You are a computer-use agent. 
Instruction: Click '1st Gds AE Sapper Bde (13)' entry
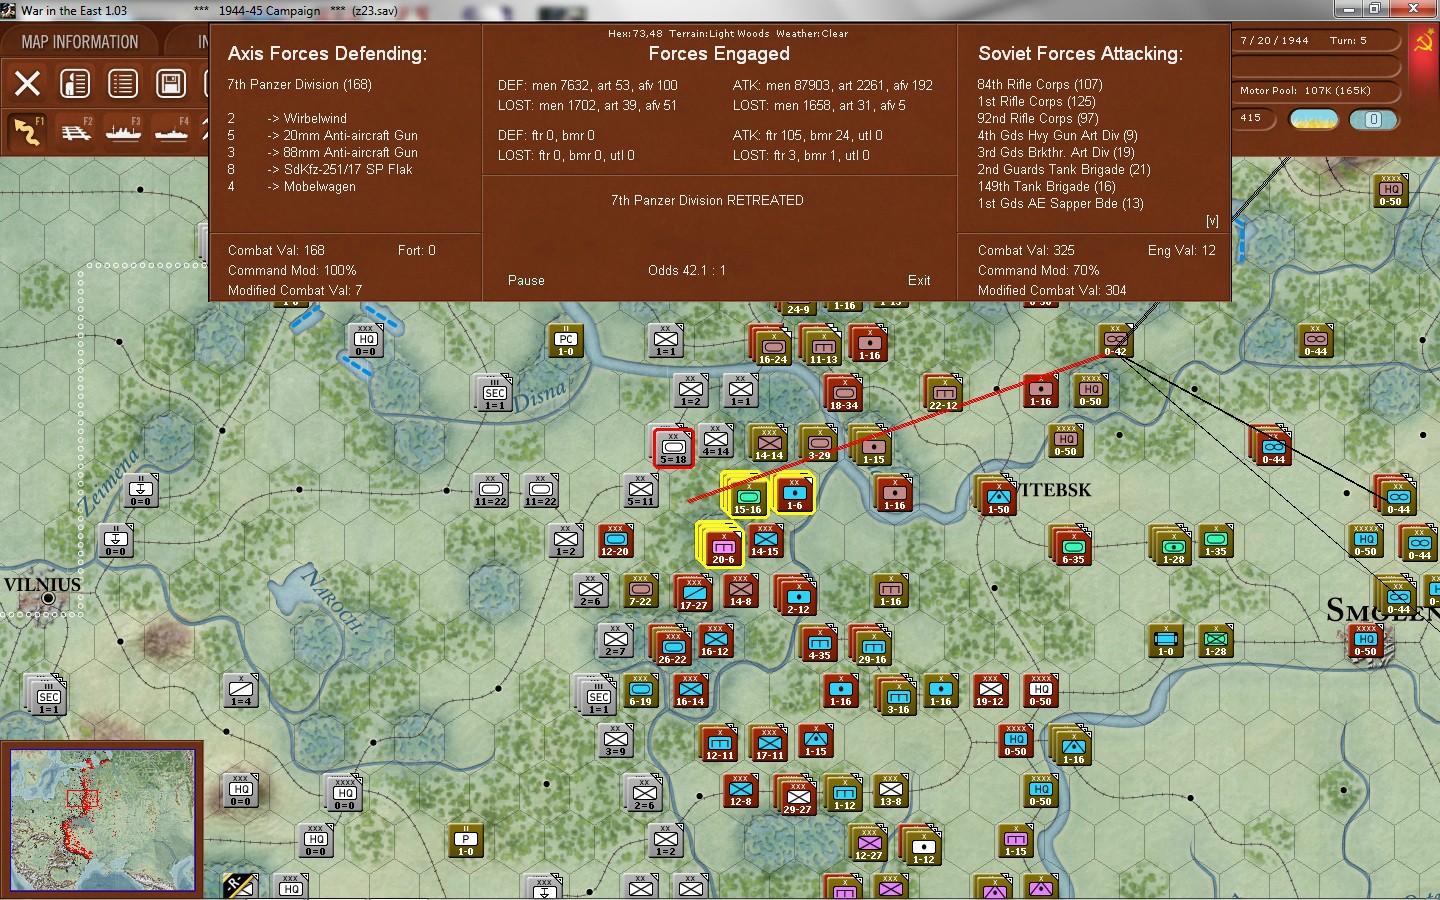[1060, 204]
